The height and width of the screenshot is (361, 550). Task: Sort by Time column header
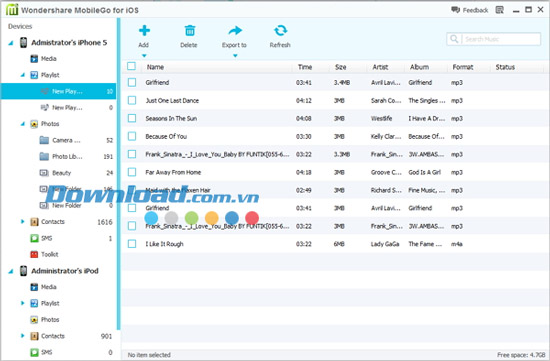click(x=305, y=67)
